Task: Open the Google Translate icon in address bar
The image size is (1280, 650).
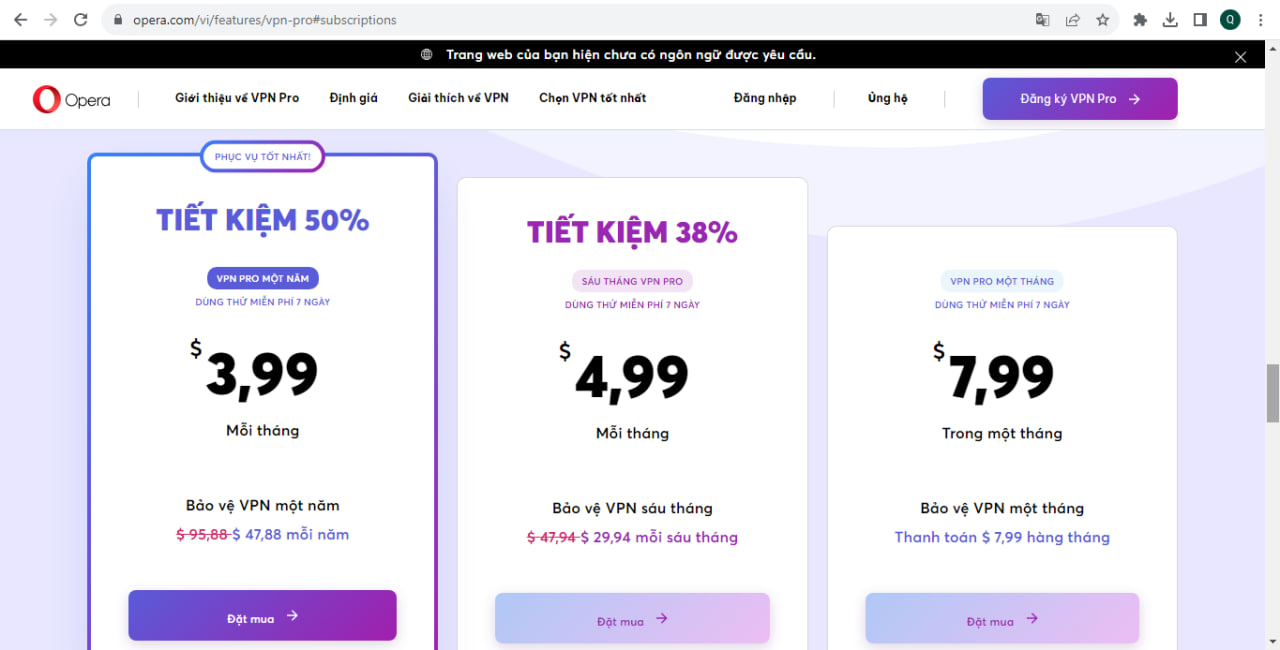Action: tap(1042, 20)
